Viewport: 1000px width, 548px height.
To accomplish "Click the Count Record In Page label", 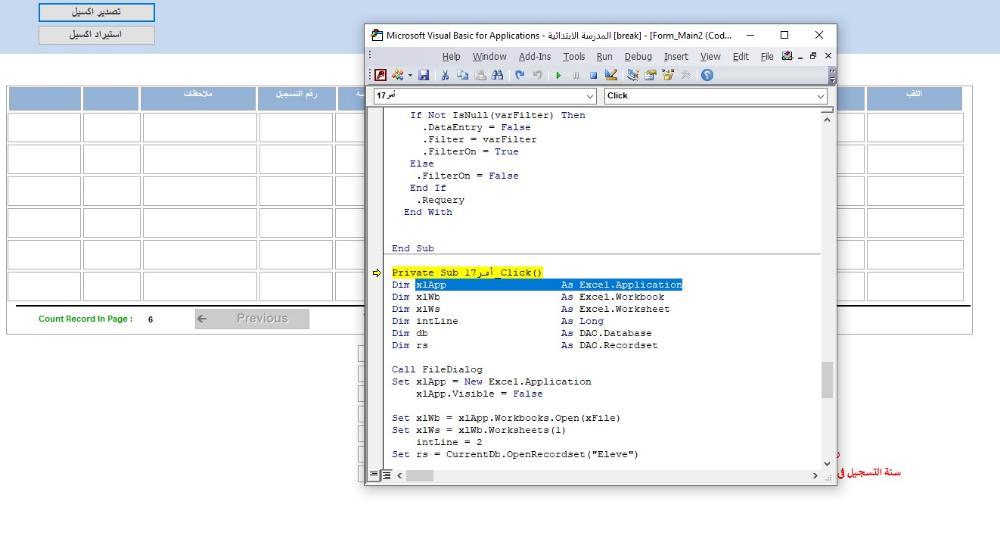I will point(85,319).
